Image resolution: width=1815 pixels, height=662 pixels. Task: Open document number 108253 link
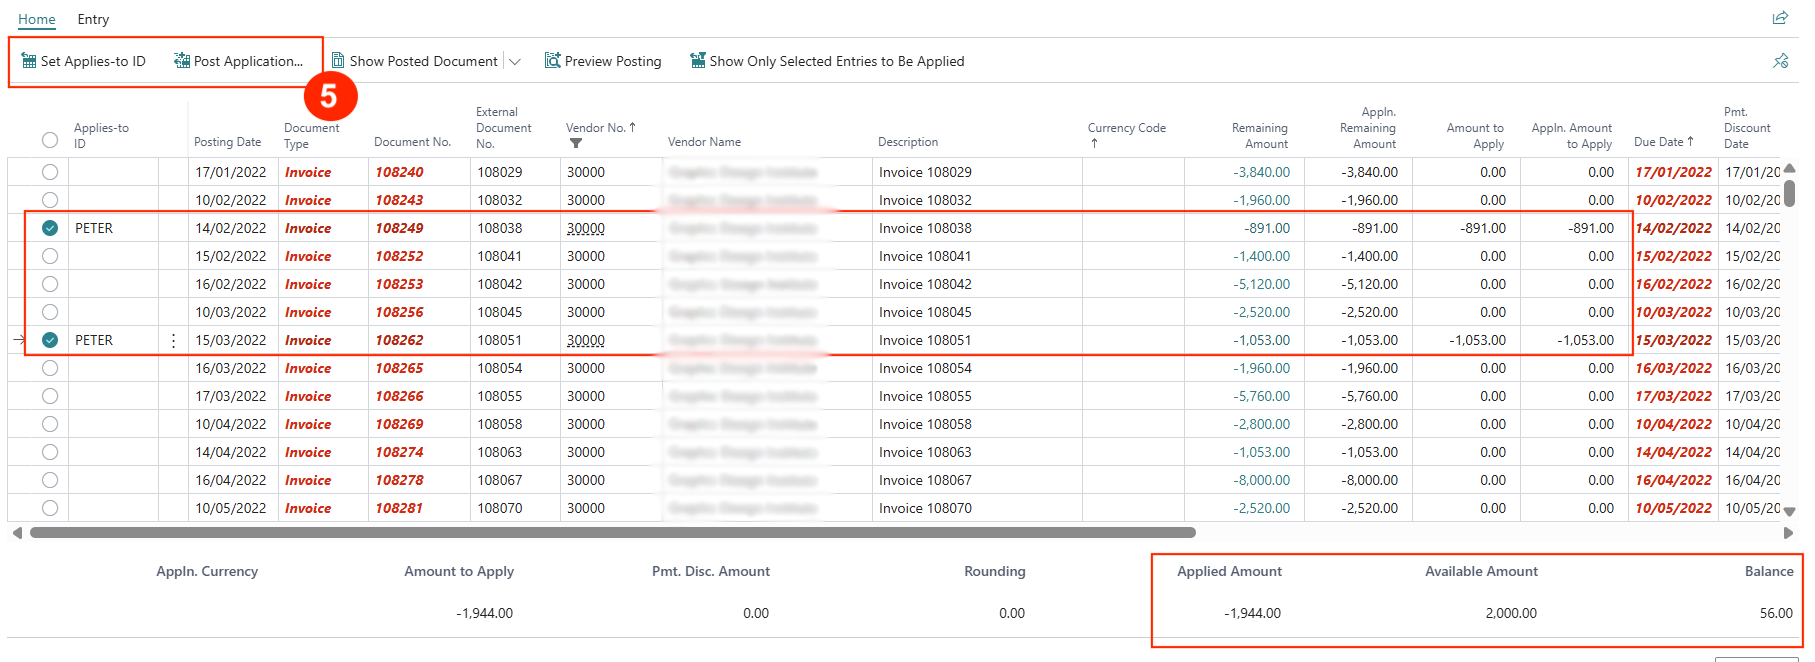click(x=399, y=284)
